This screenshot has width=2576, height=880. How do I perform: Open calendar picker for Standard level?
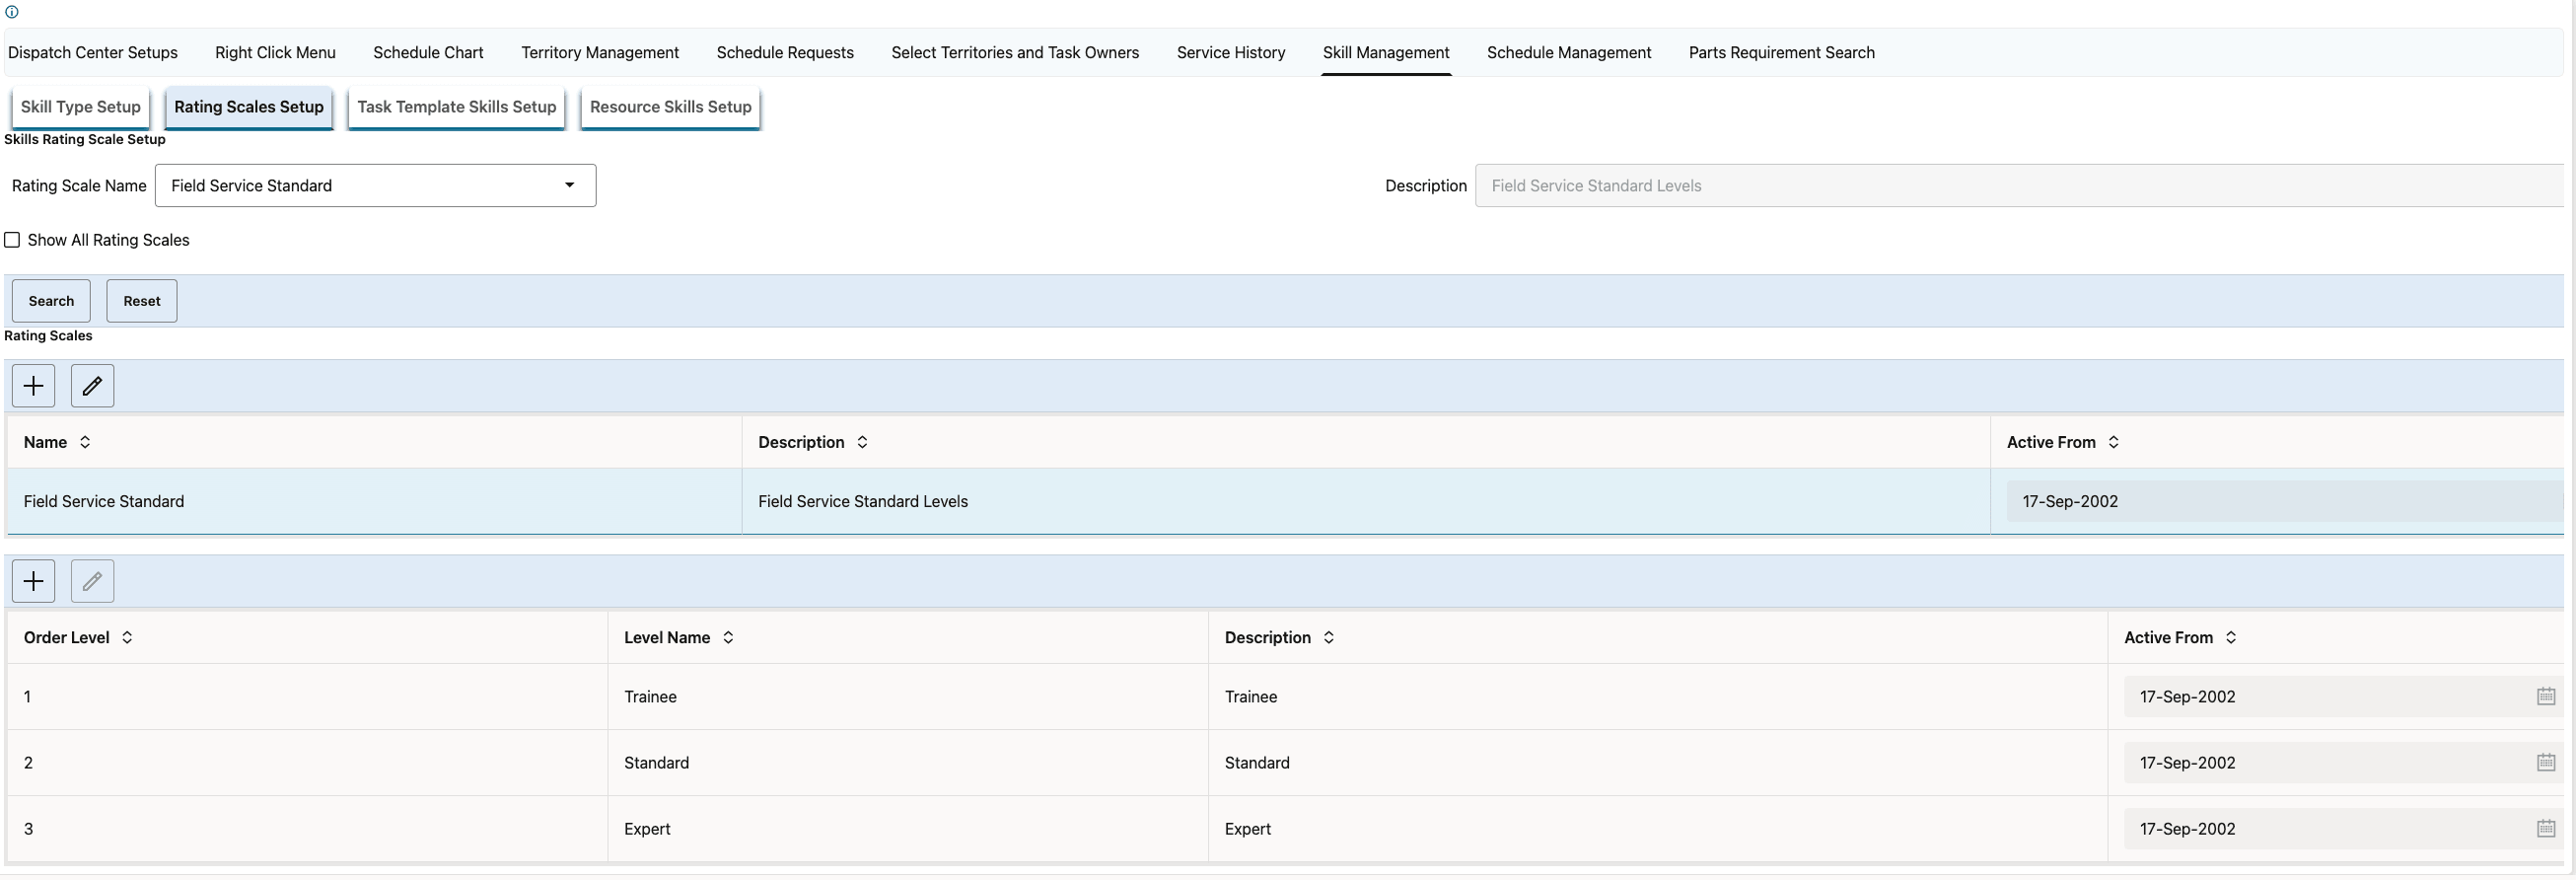(2545, 763)
